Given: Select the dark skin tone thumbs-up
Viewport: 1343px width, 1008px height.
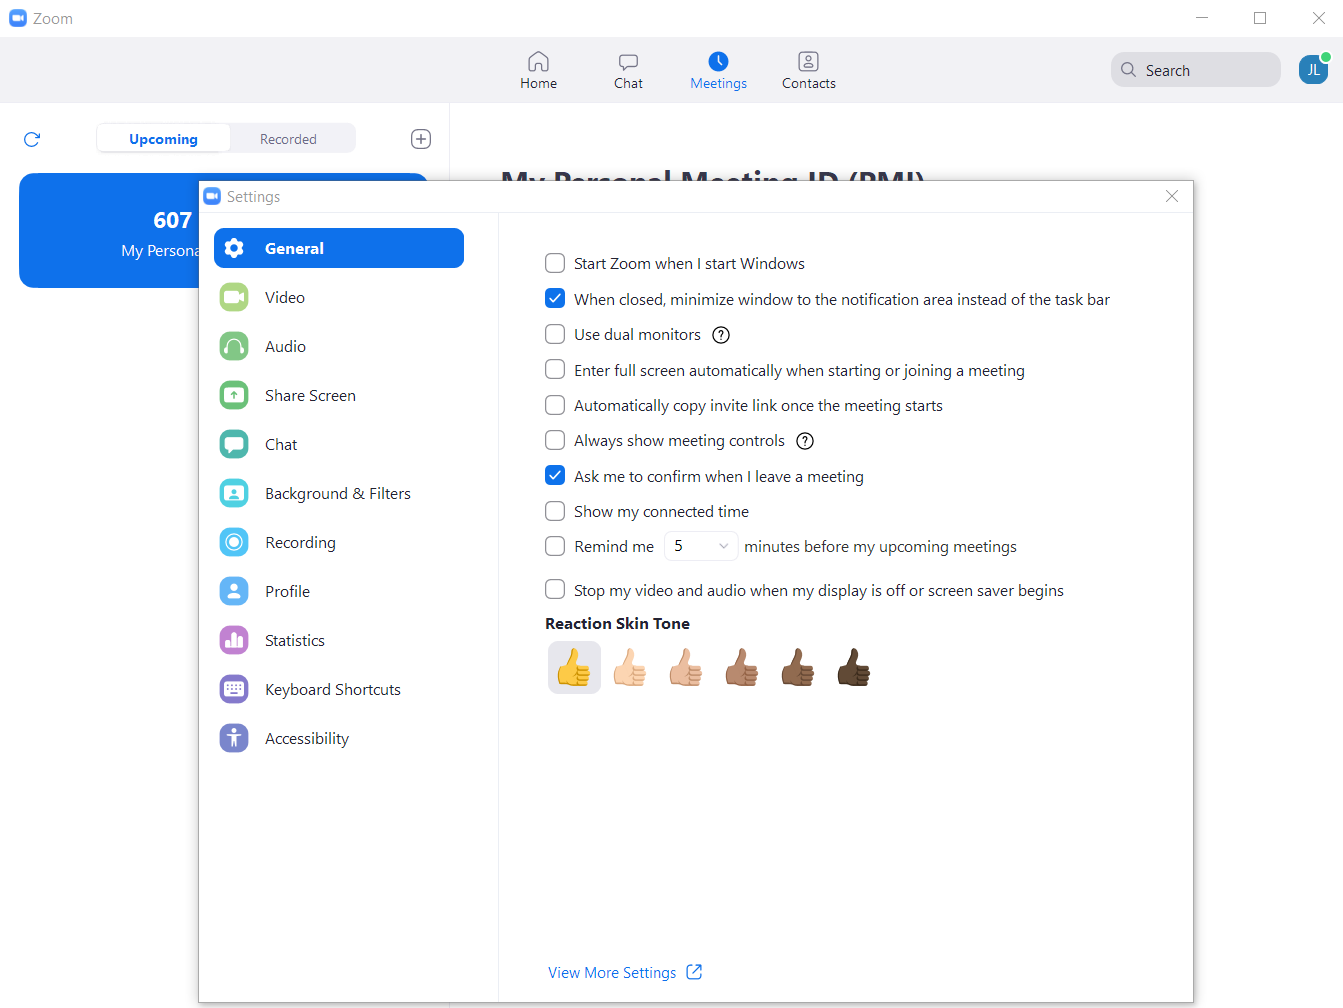Looking at the screenshot, I should [854, 667].
